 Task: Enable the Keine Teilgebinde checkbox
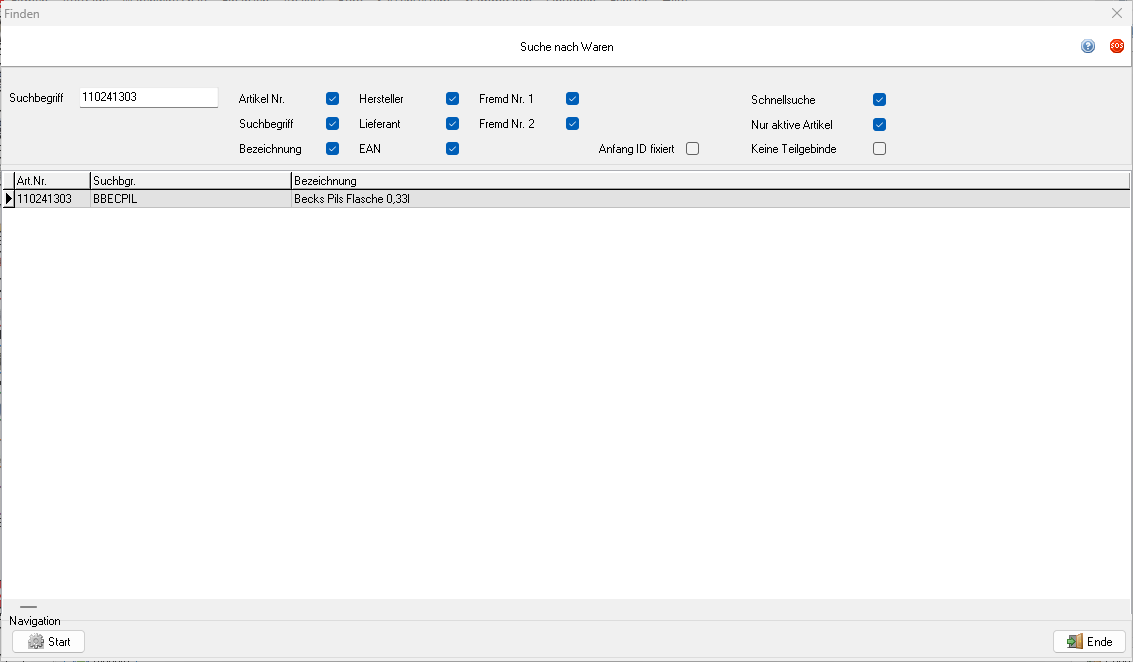click(880, 149)
